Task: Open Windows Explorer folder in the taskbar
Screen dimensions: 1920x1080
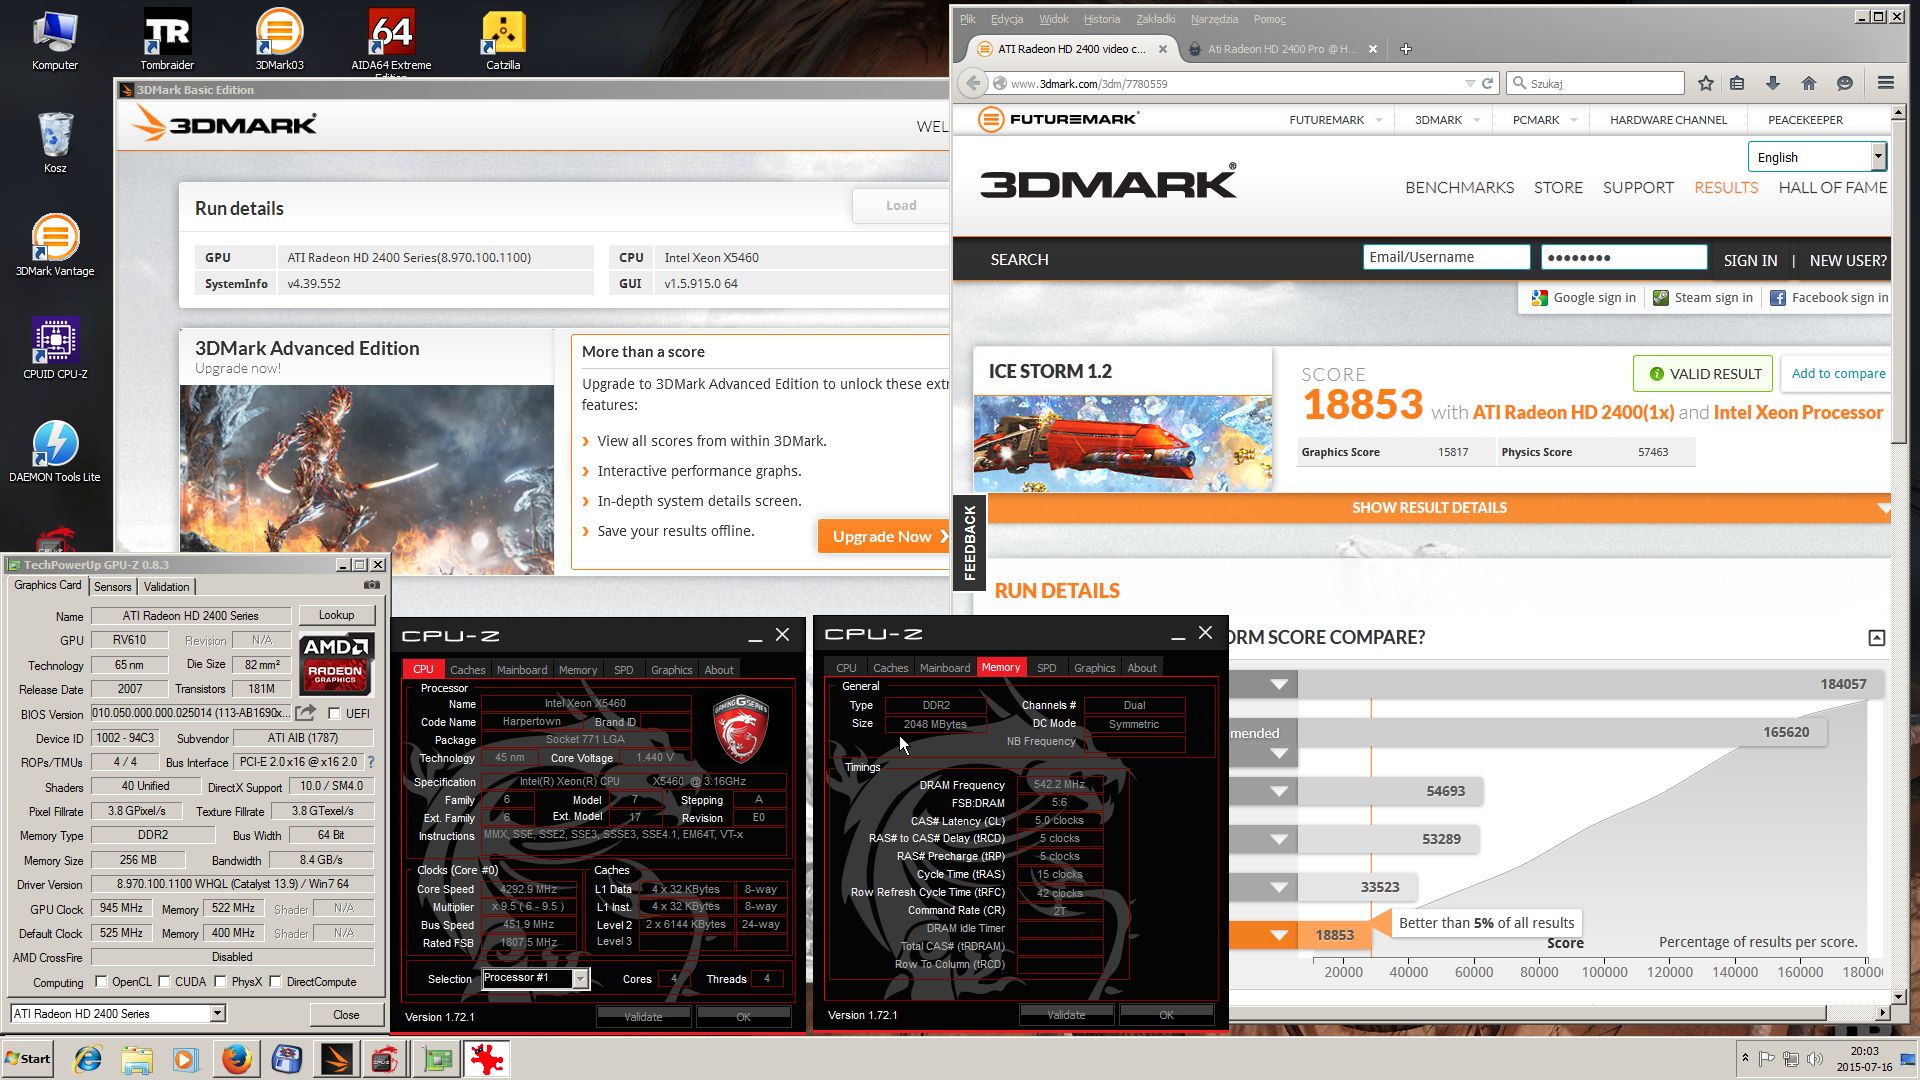Action: tap(137, 1059)
